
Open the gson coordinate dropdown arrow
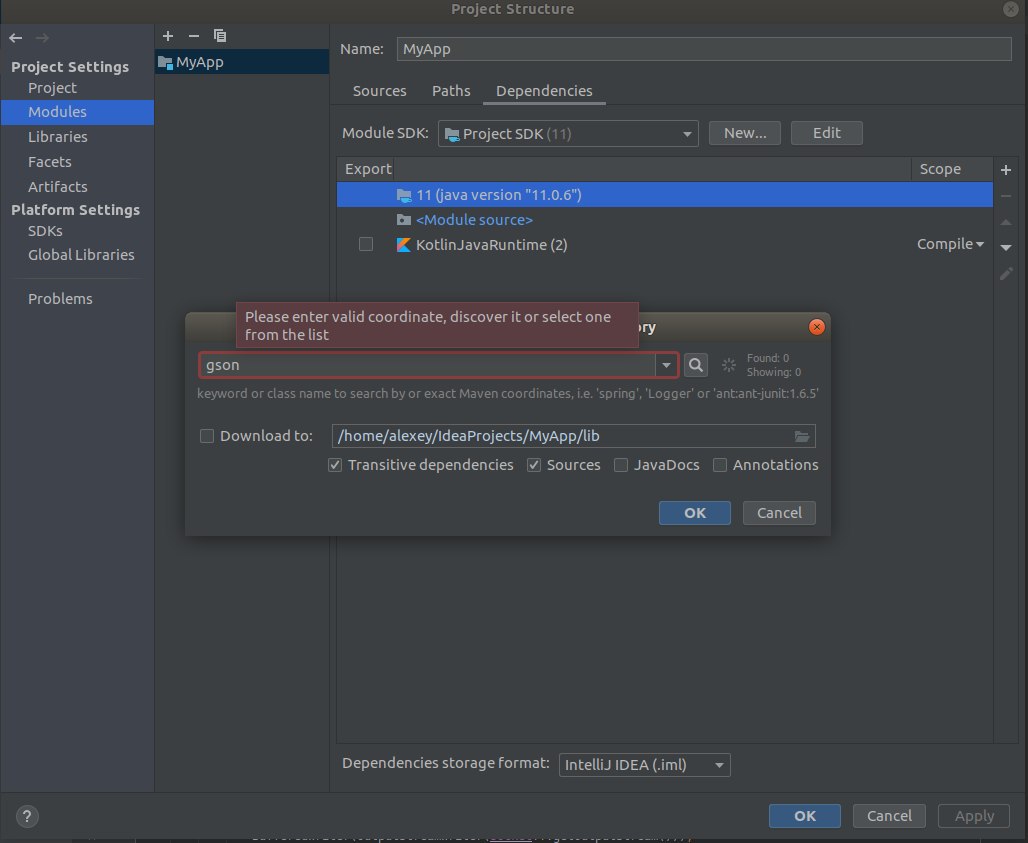click(666, 365)
